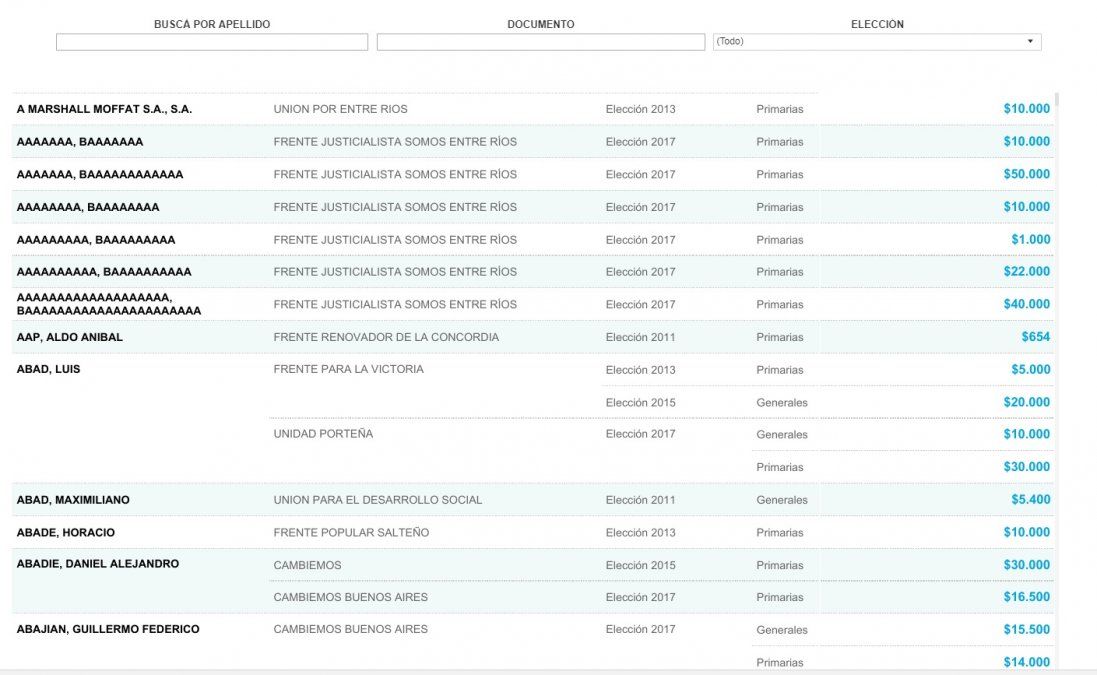The height and width of the screenshot is (675, 1097).
Task: Click the Documento input field
Action: [x=540, y=42]
